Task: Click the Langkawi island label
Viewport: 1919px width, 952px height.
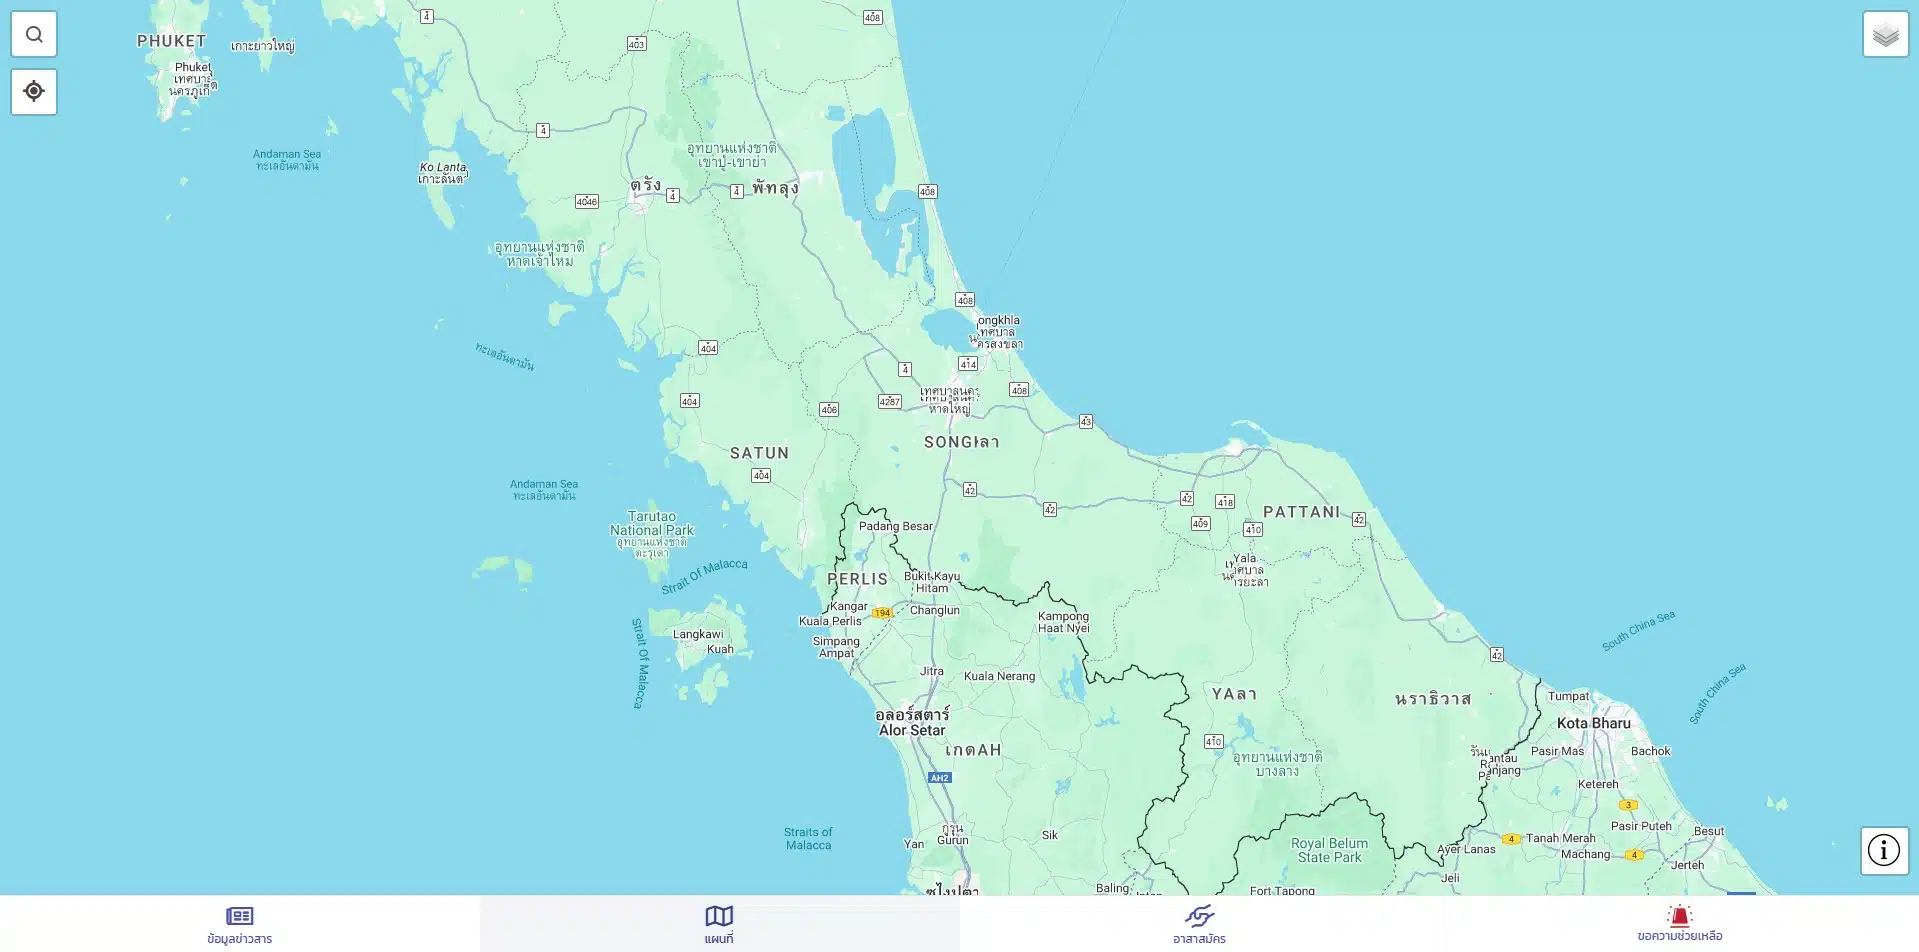Action: pos(698,634)
